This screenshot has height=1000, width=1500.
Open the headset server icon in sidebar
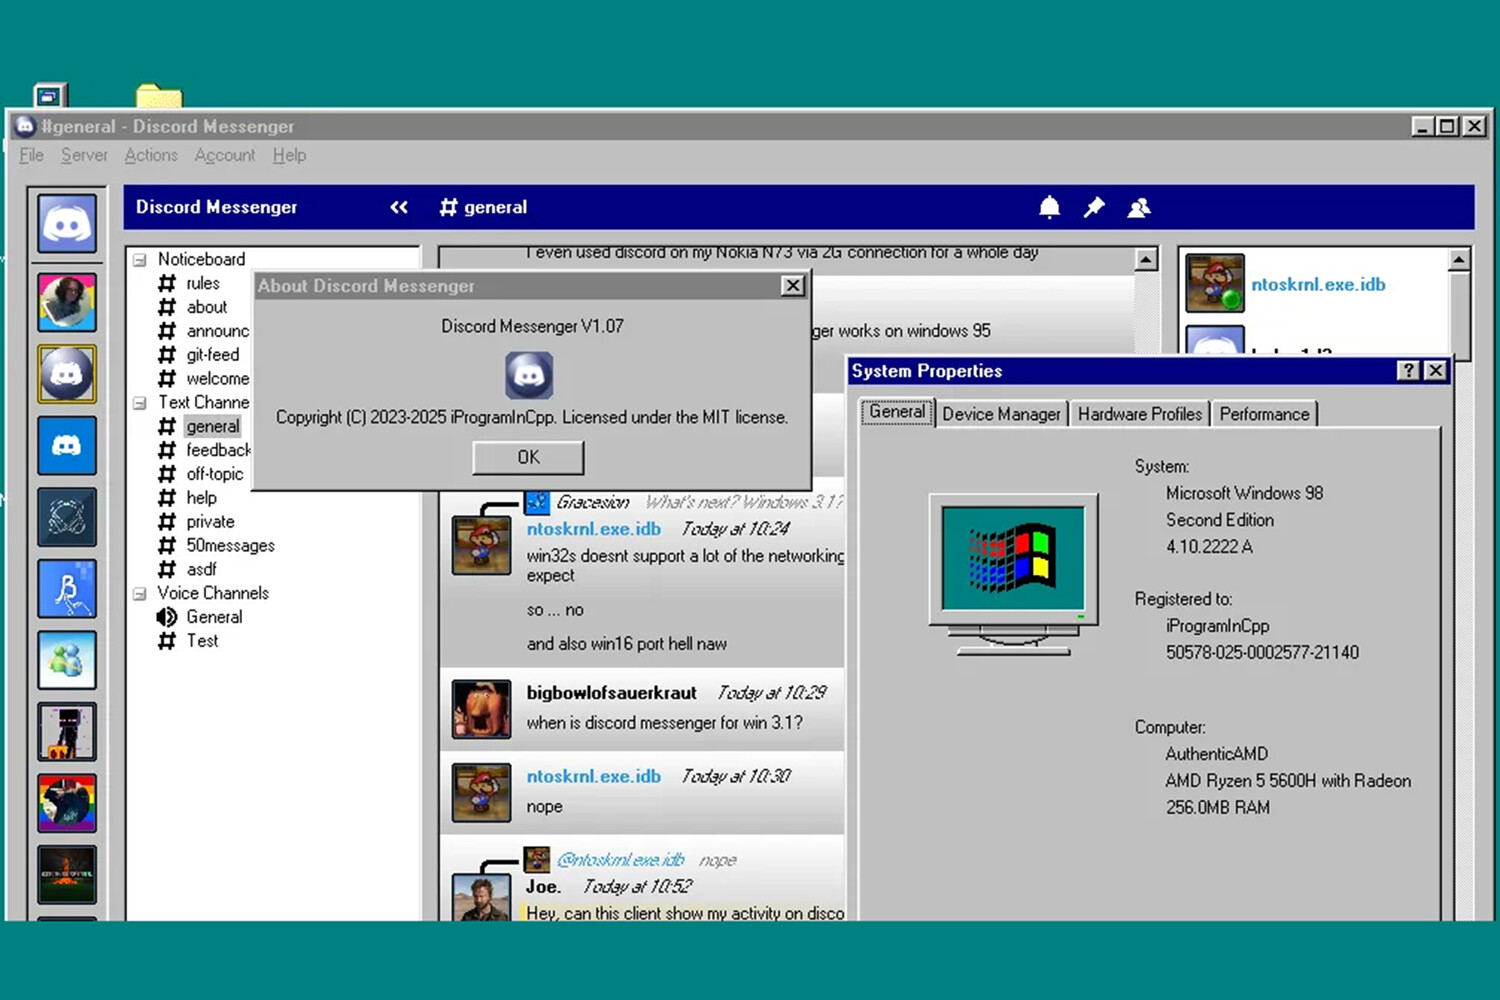coord(67,517)
